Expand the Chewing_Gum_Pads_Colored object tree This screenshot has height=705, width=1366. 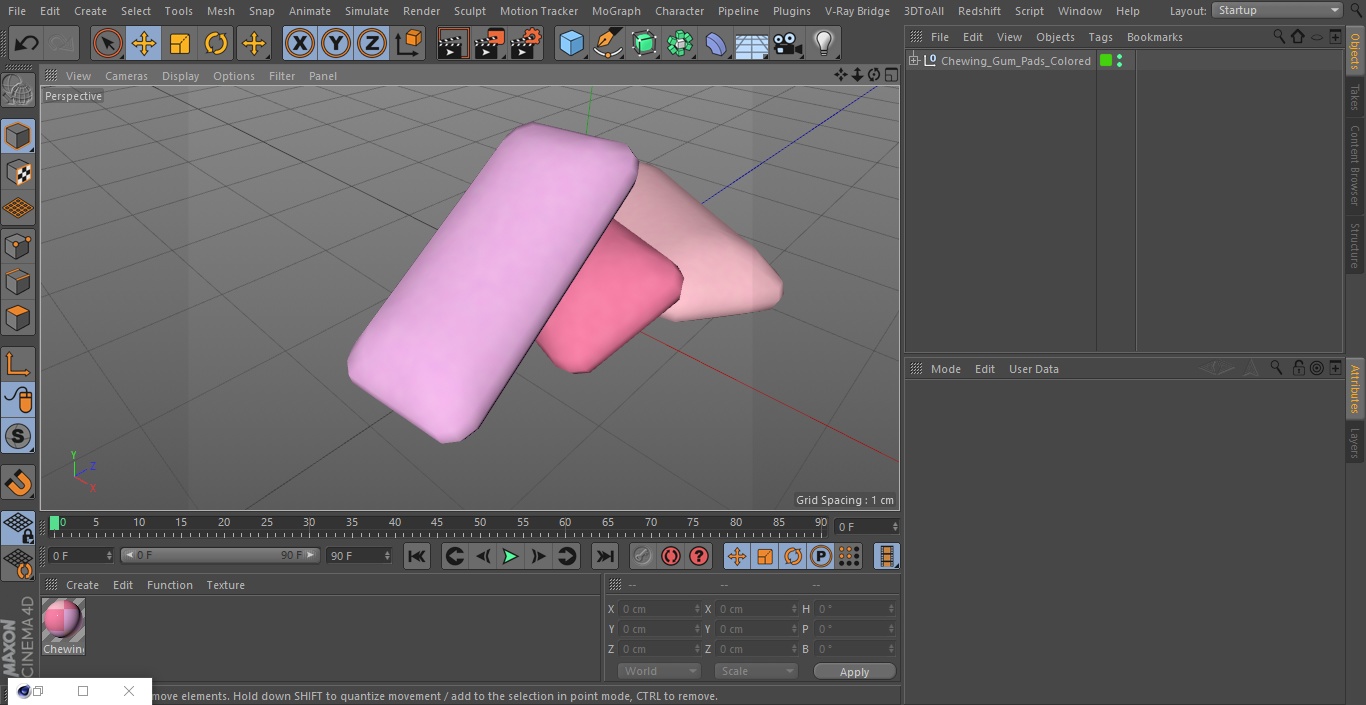coord(913,61)
